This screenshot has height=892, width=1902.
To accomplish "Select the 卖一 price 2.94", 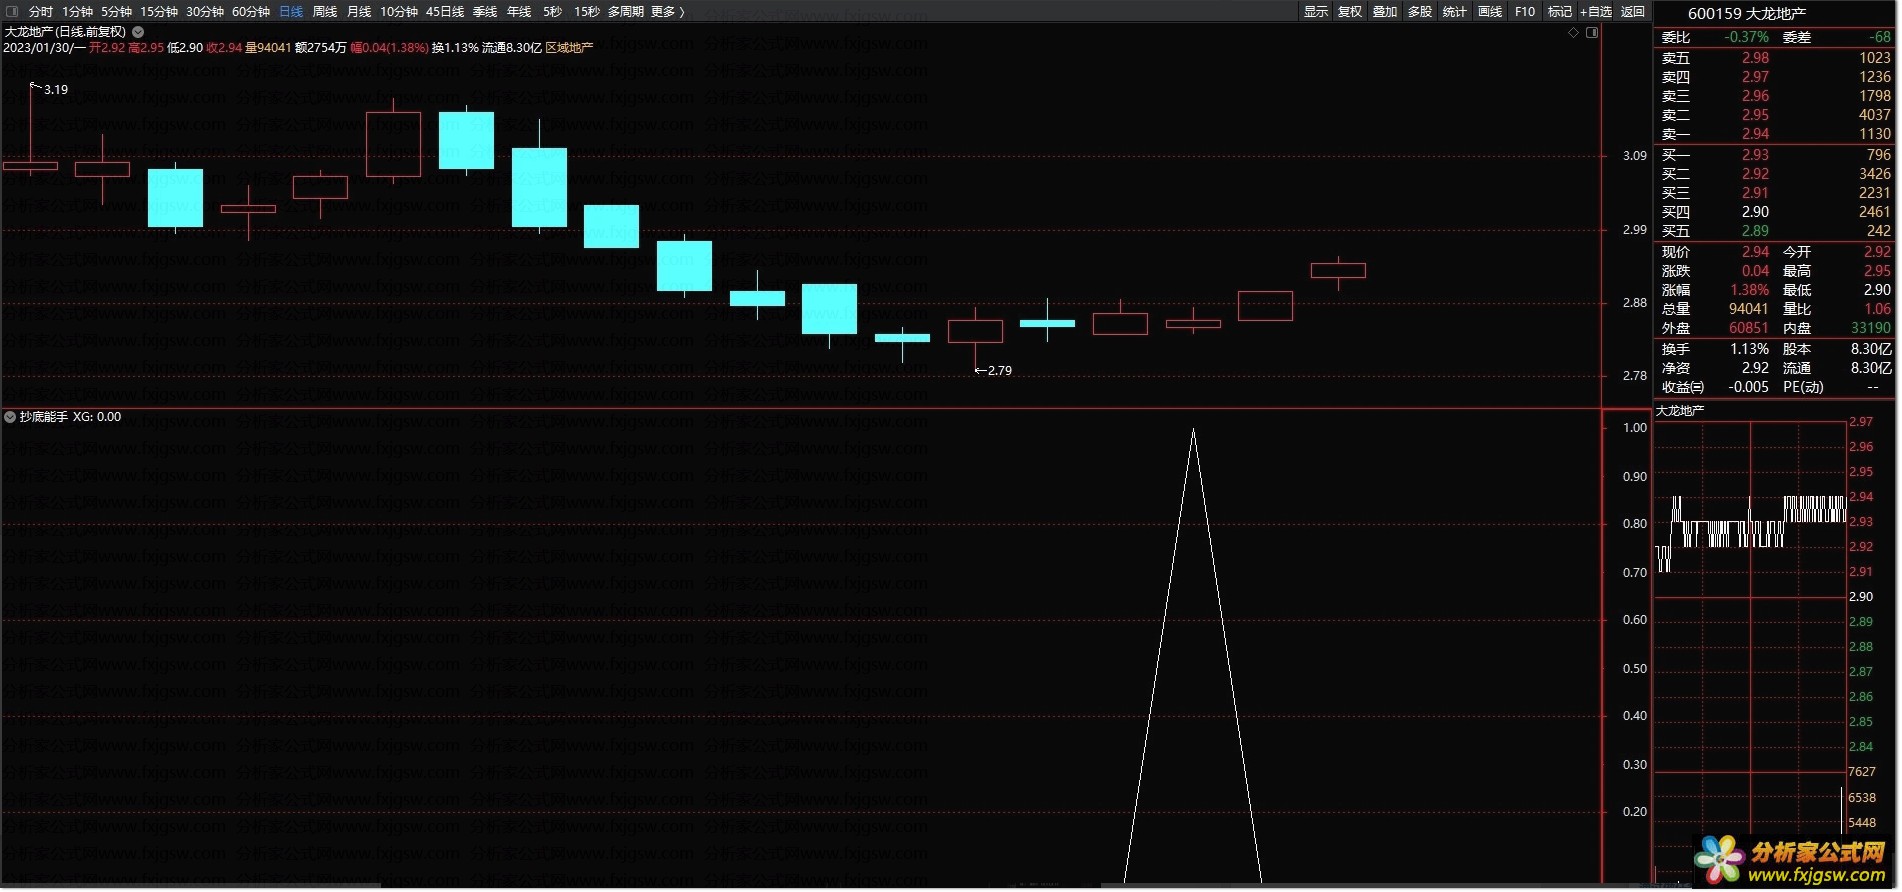I will click(1755, 134).
